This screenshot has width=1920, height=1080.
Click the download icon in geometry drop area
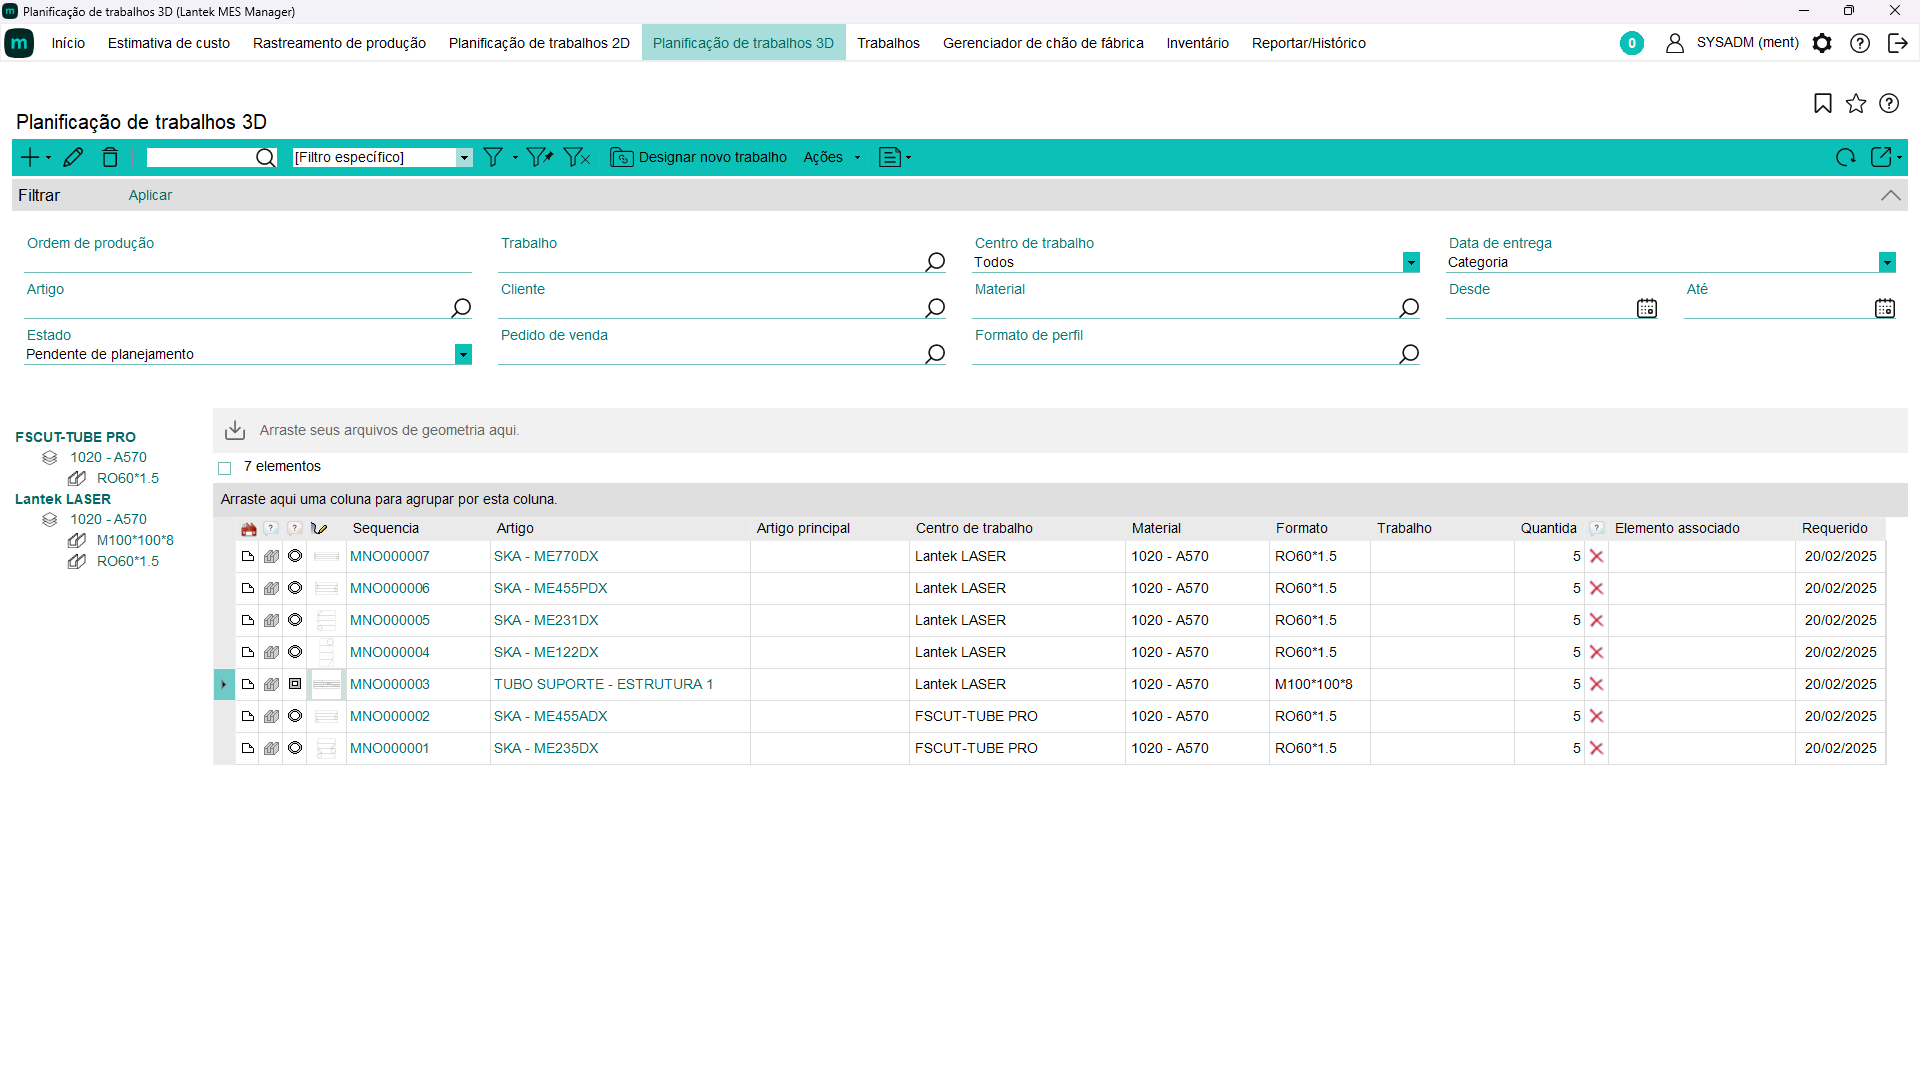[235, 430]
